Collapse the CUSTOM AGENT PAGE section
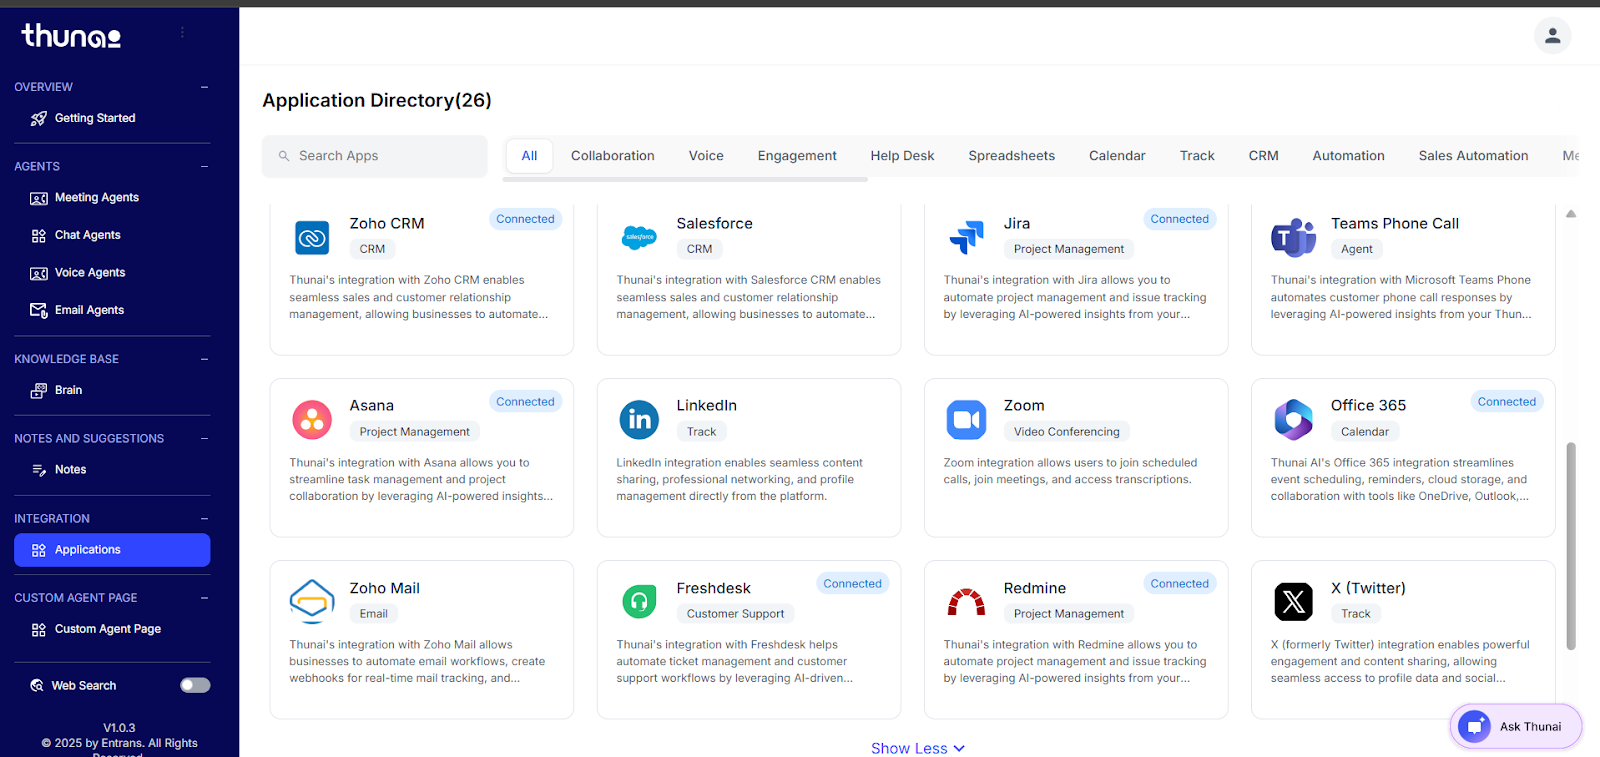This screenshot has height=757, width=1600. [x=204, y=598]
